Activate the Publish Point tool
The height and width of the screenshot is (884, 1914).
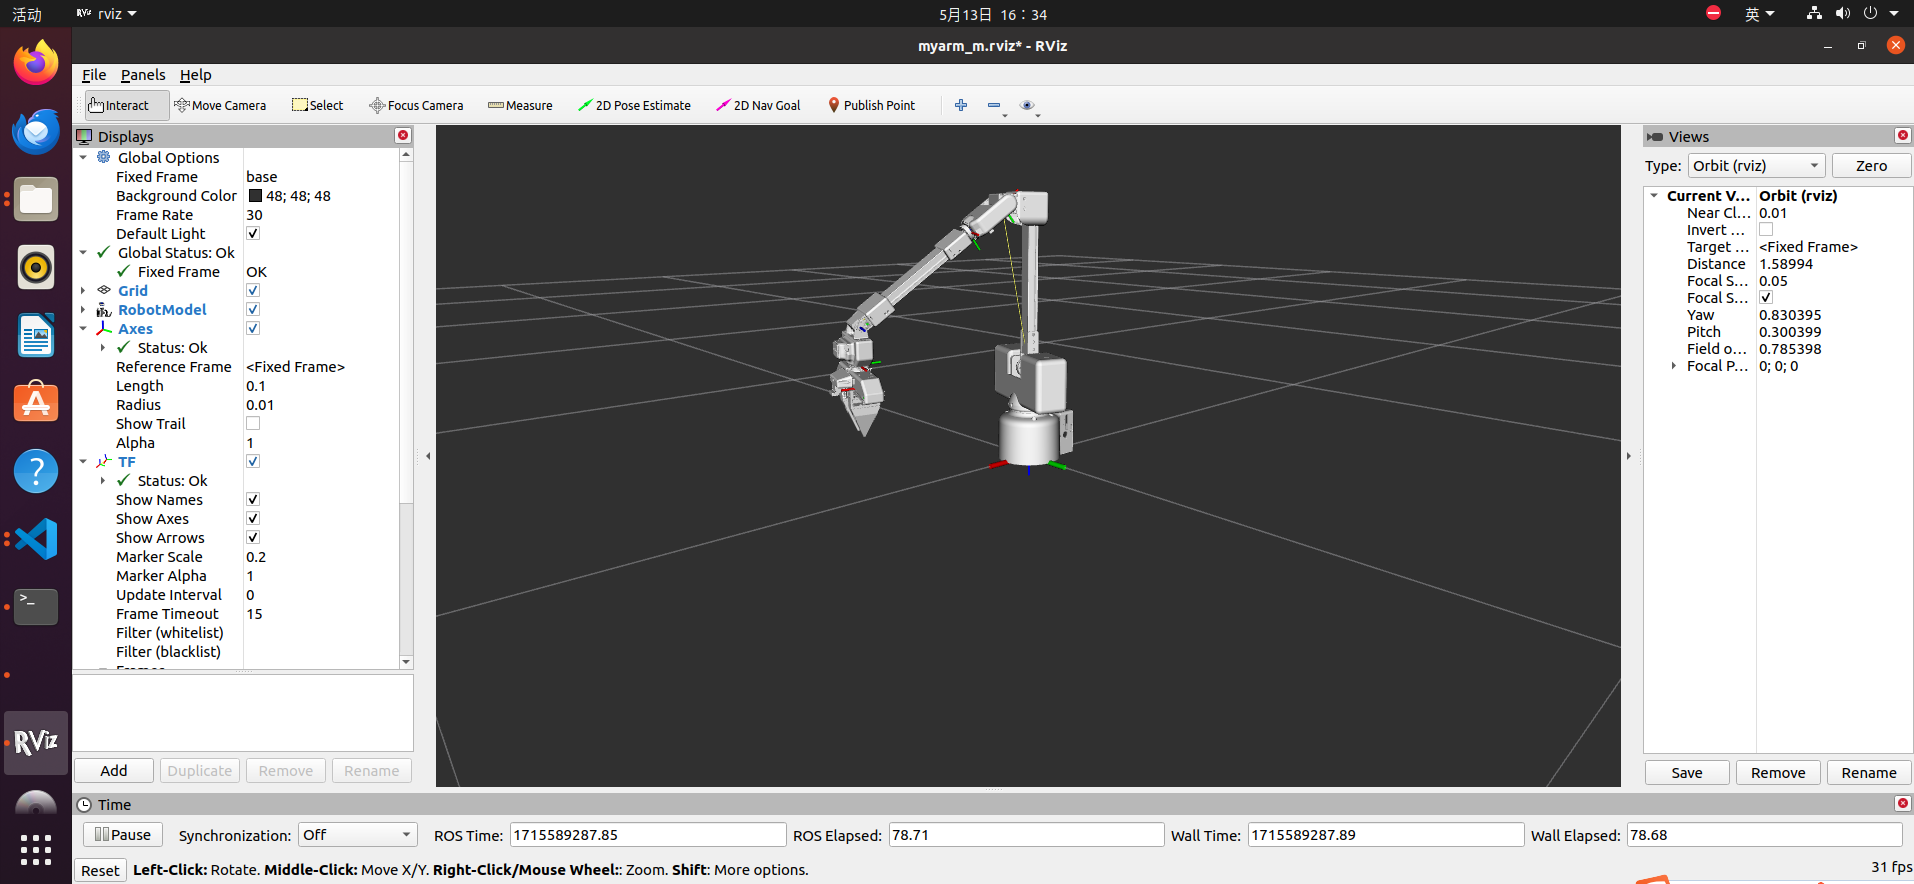click(871, 105)
